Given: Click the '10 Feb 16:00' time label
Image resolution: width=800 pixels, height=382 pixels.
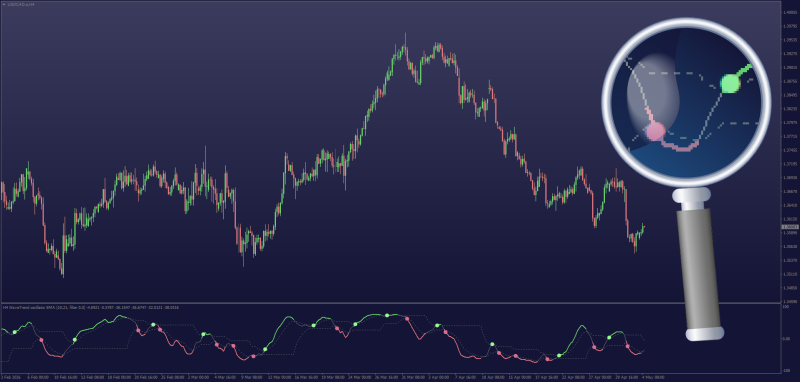Looking at the screenshot, I should click(x=66, y=377).
